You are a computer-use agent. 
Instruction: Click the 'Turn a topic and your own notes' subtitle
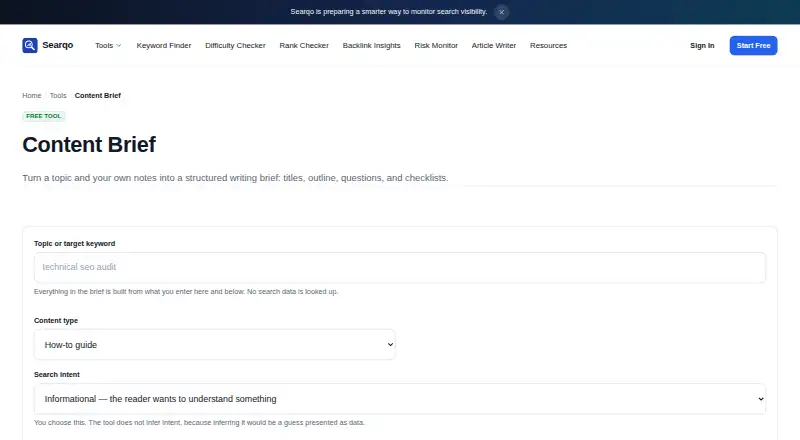coord(235,178)
